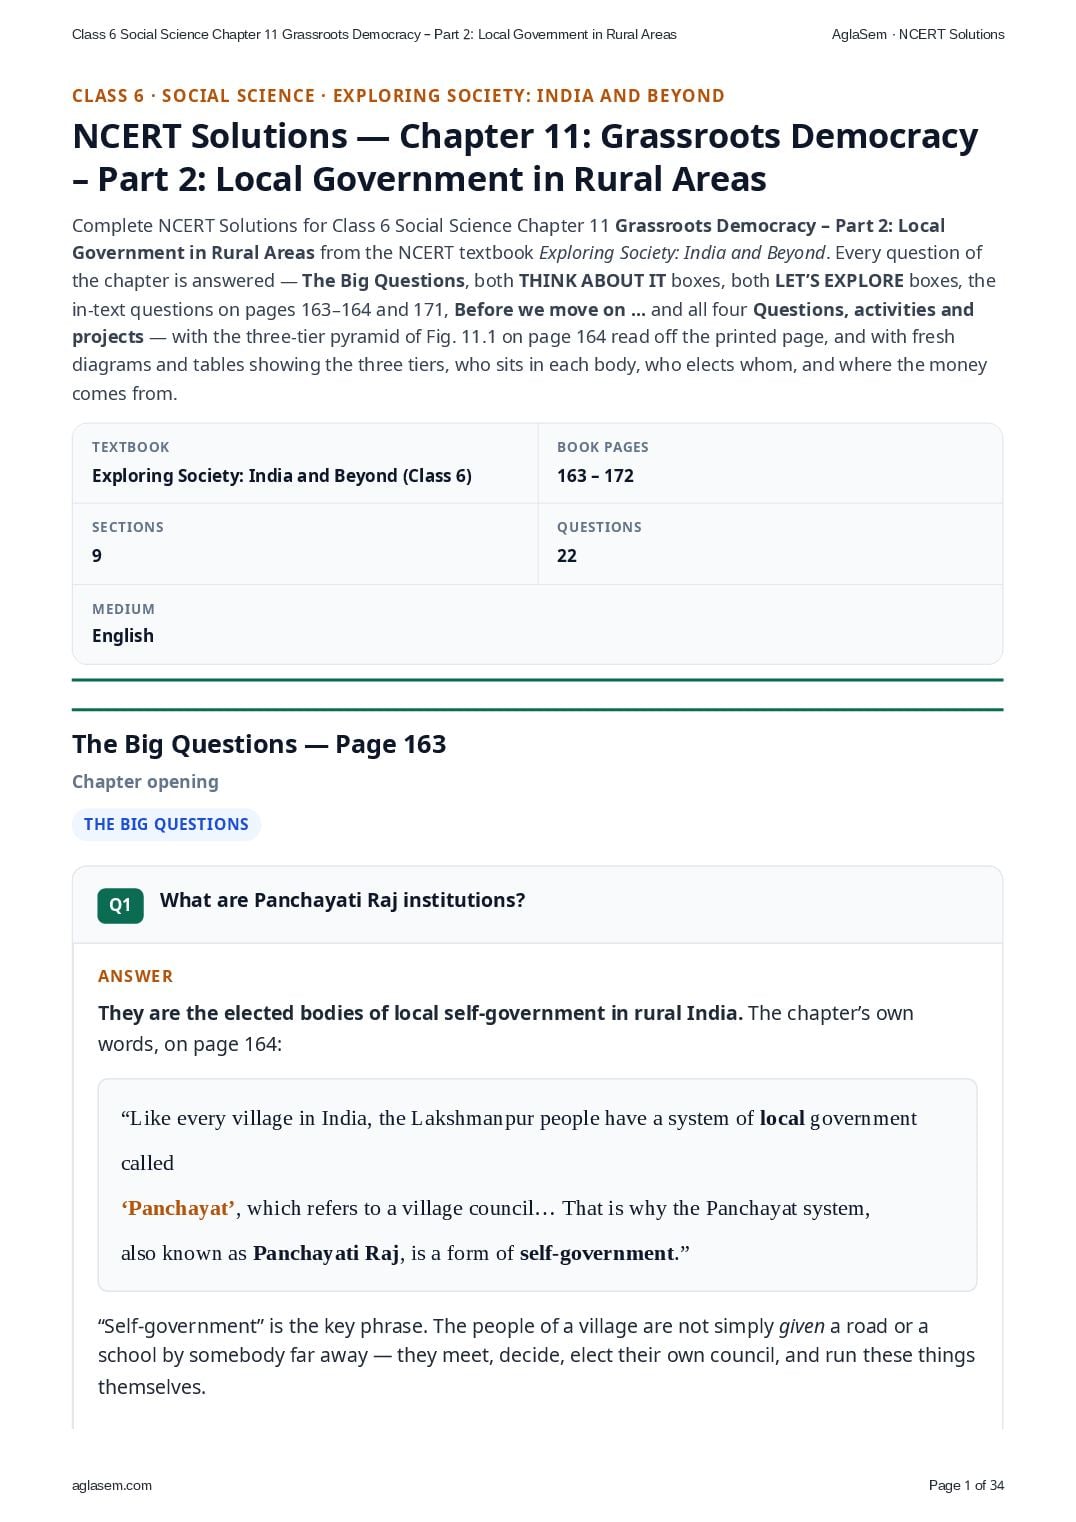Select the Textbook info cell
Screen dimensions: 1076x1522
(x=305, y=463)
